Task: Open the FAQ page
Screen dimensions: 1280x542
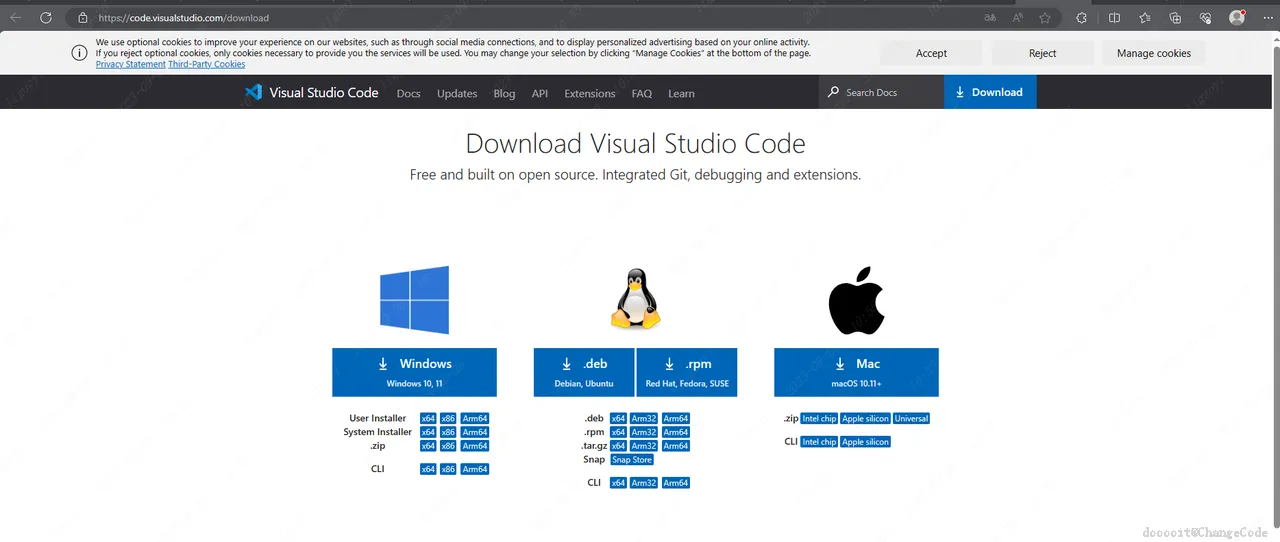Action: [x=642, y=93]
